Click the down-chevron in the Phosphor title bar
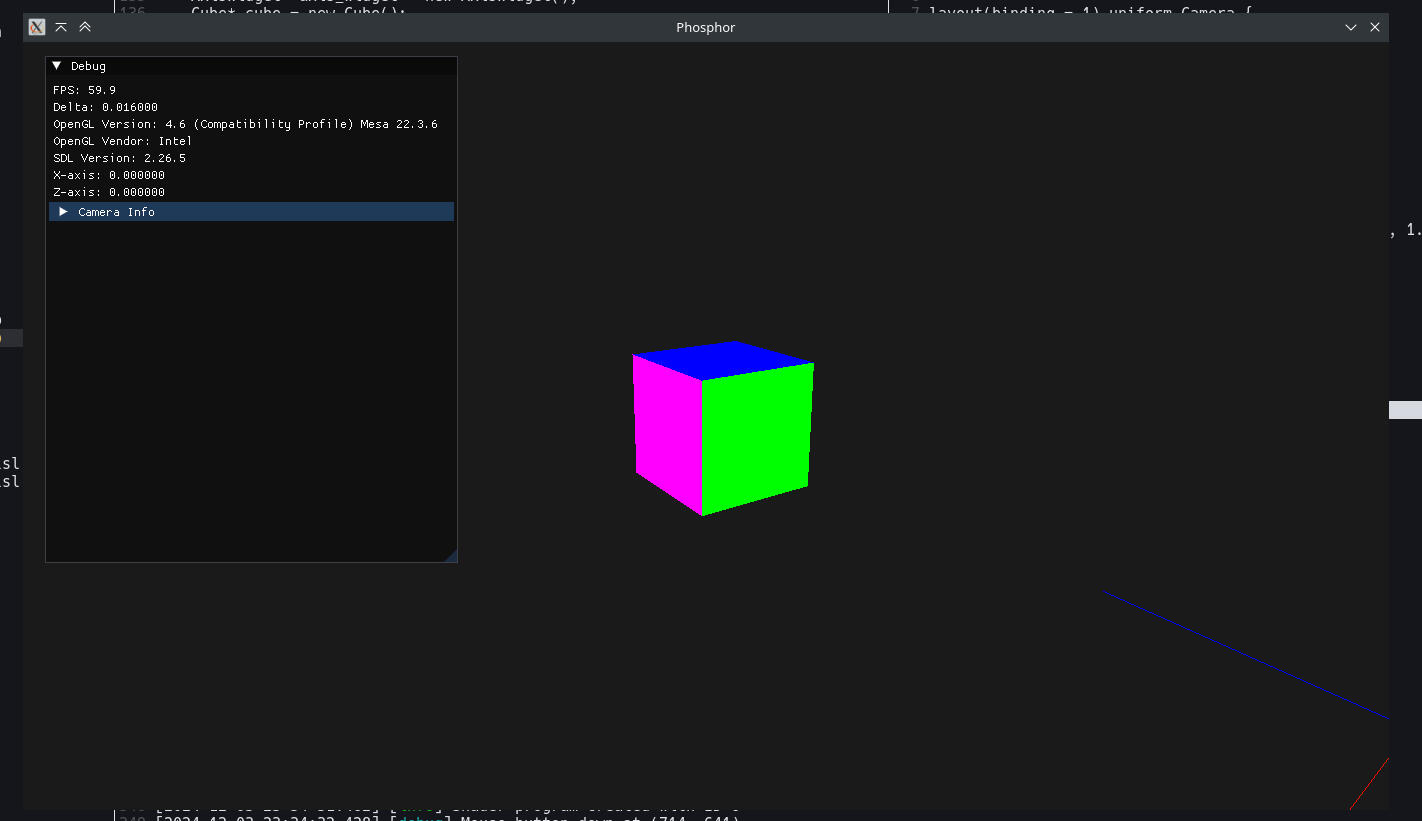The height and width of the screenshot is (821, 1422). (1351, 27)
